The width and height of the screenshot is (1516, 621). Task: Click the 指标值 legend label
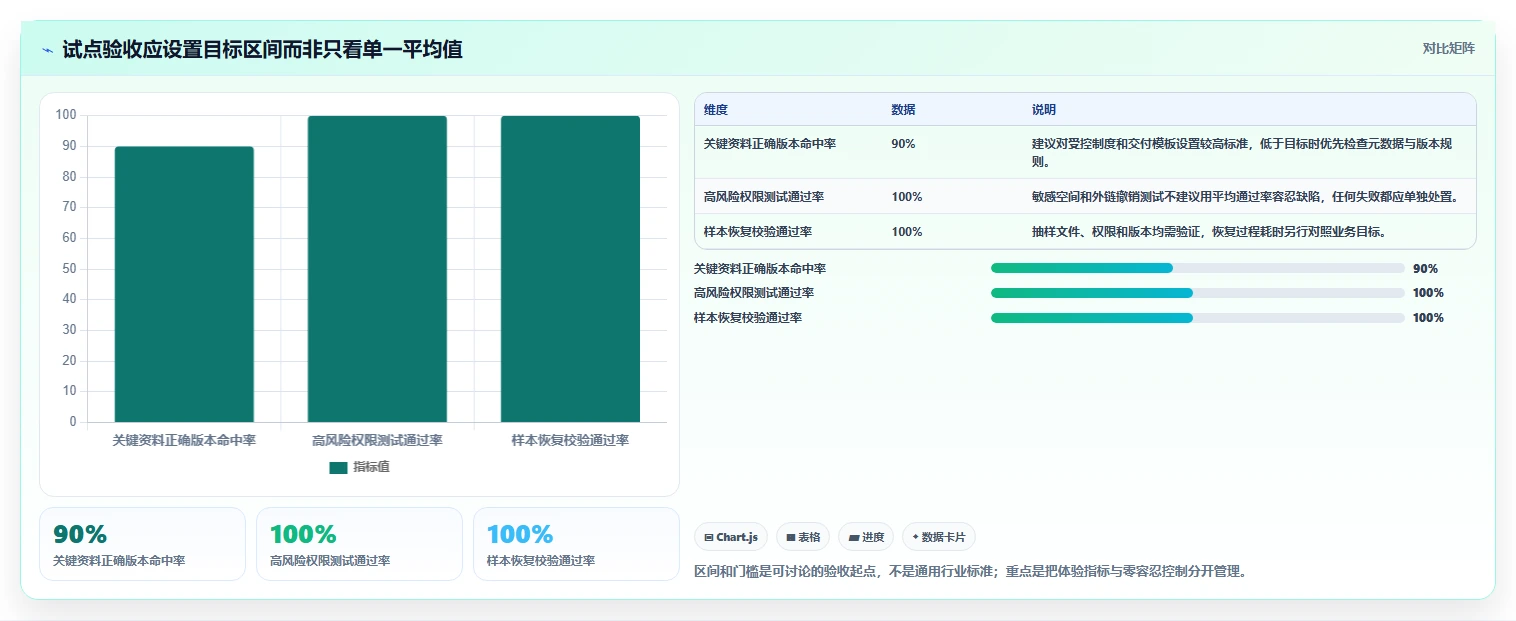click(x=371, y=467)
